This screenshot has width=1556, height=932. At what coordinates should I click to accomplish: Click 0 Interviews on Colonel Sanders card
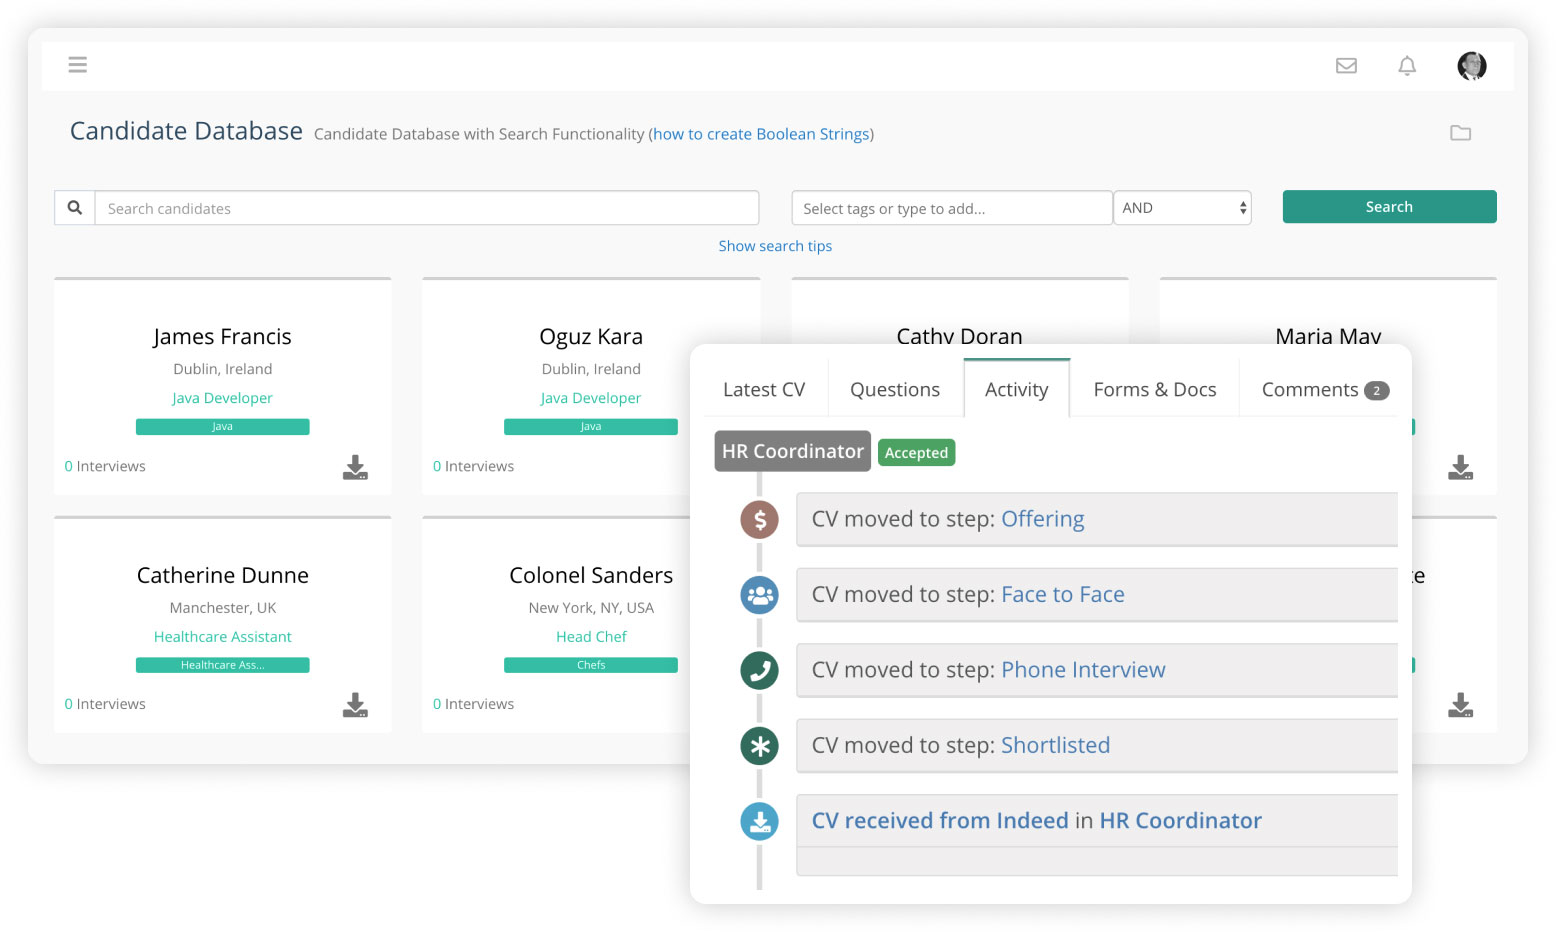(473, 704)
